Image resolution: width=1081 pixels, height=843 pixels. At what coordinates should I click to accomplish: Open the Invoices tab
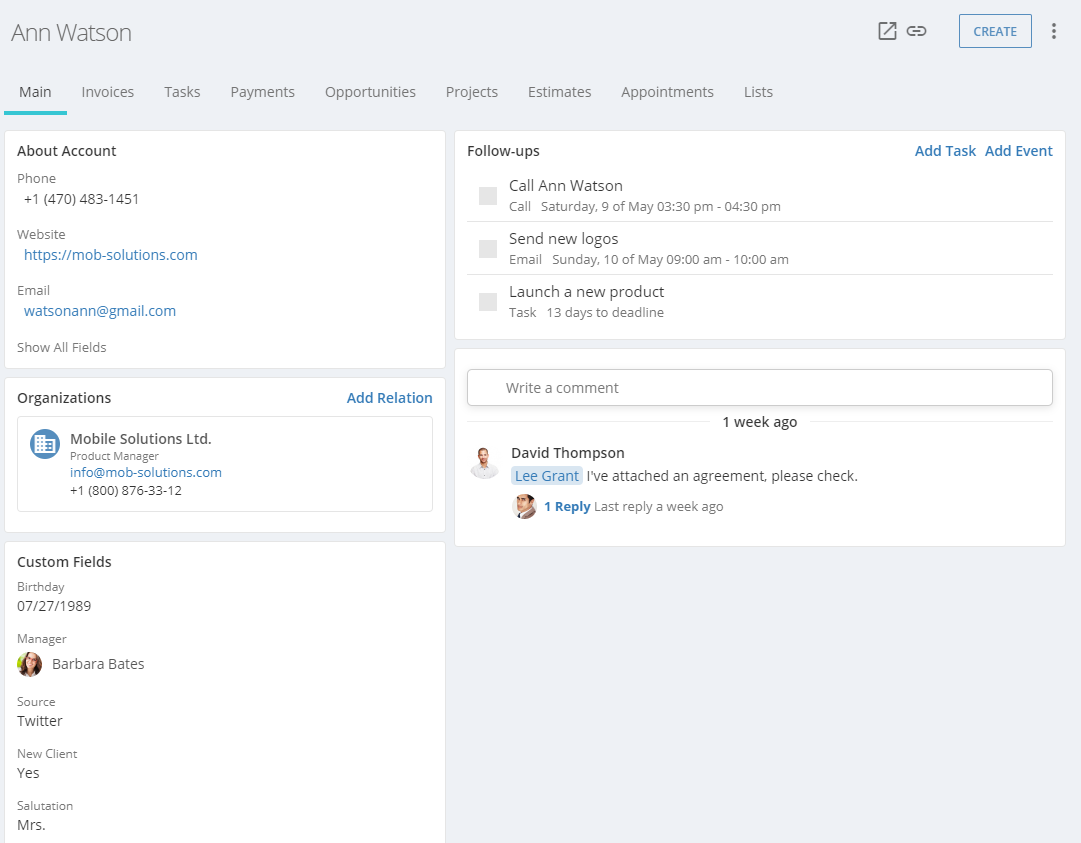(108, 92)
